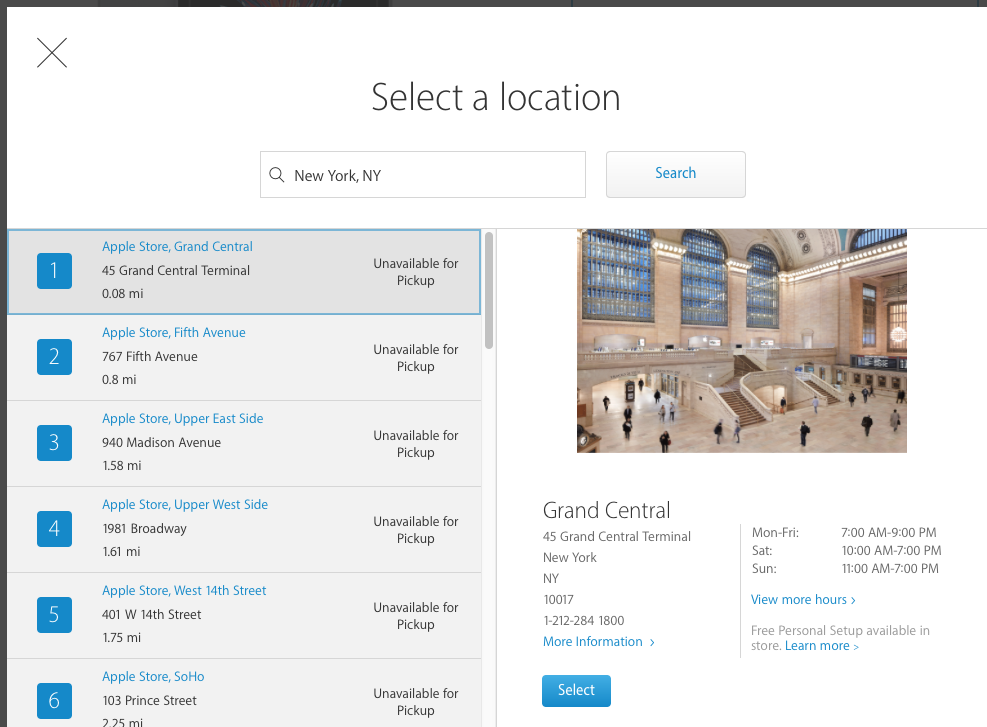The width and height of the screenshot is (987, 727).
Task: Click the 1.58 mi distance text
Action: pyautogui.click(x=121, y=466)
